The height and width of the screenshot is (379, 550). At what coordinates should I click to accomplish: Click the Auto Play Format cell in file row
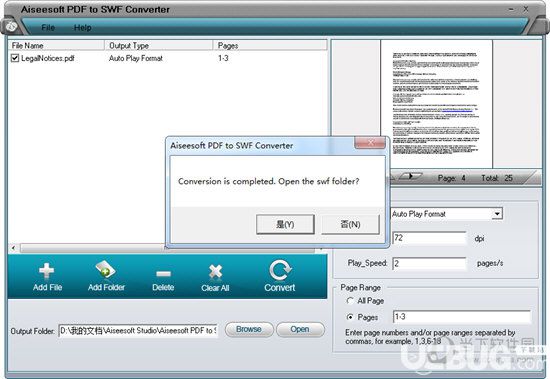point(136,58)
